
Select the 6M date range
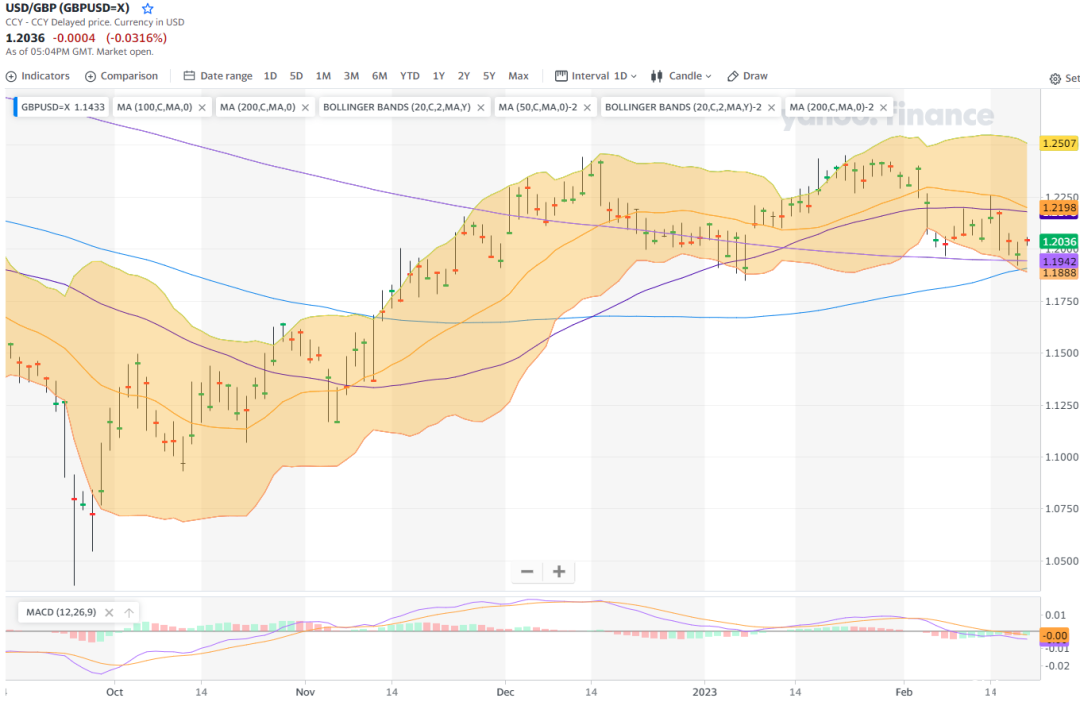tap(380, 76)
